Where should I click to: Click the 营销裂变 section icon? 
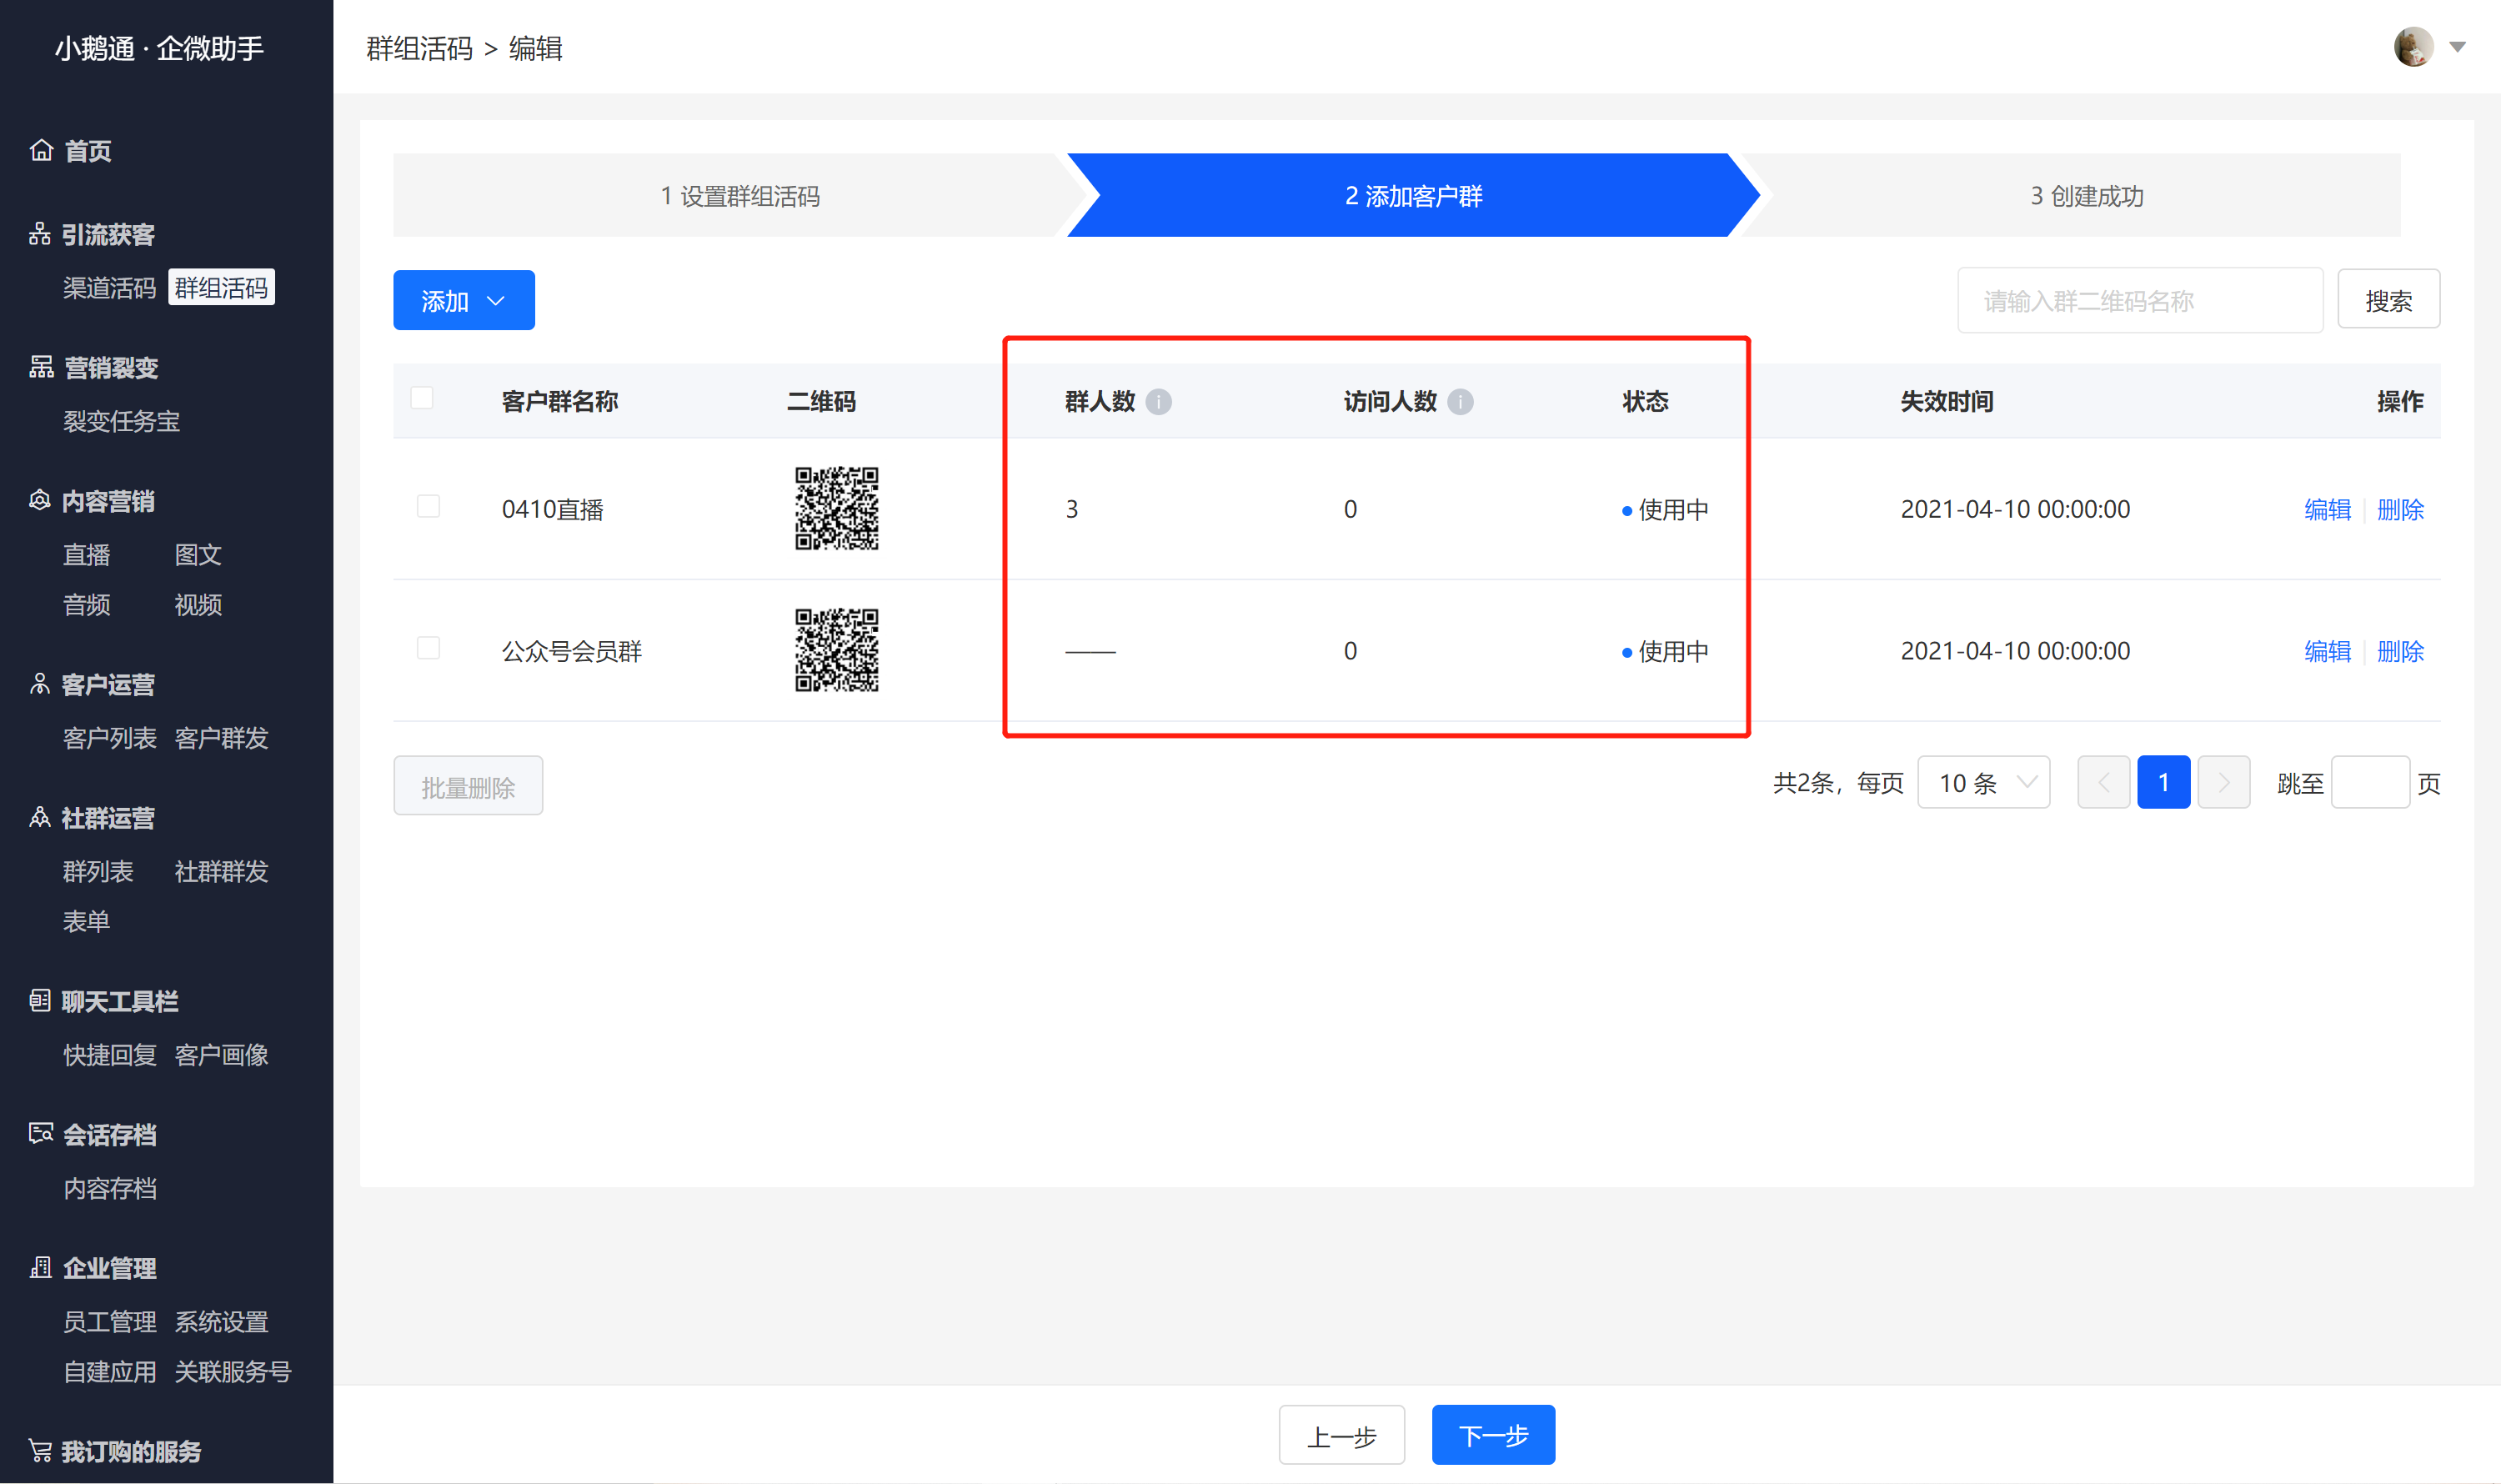(41, 367)
